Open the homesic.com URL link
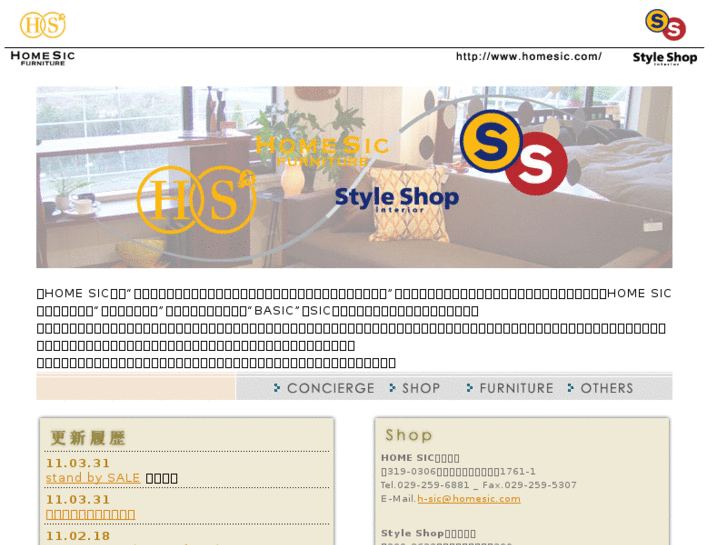The height and width of the screenshot is (545, 727). click(529, 57)
